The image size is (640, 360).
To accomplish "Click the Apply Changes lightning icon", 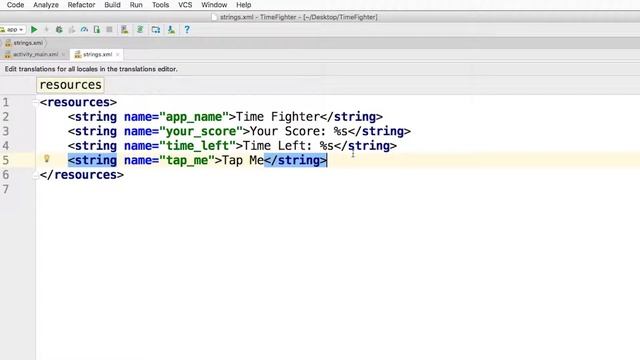I will tap(46, 29).
